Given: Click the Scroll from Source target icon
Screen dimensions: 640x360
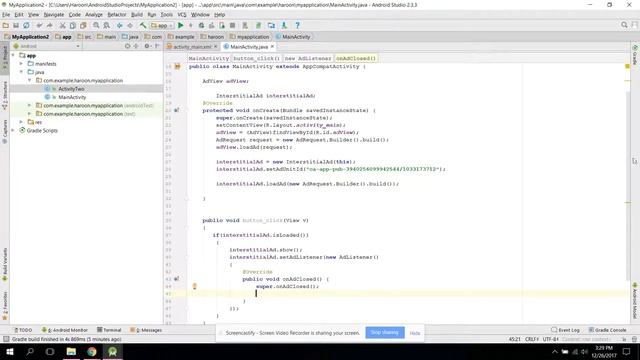Looking at the screenshot, I should click(127, 46).
